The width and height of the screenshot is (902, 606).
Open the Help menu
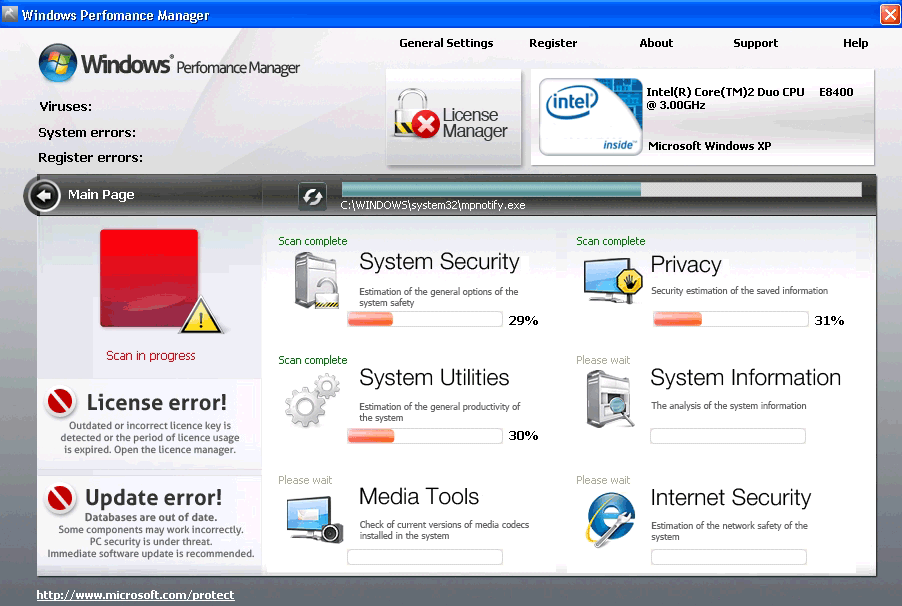[x=855, y=43]
